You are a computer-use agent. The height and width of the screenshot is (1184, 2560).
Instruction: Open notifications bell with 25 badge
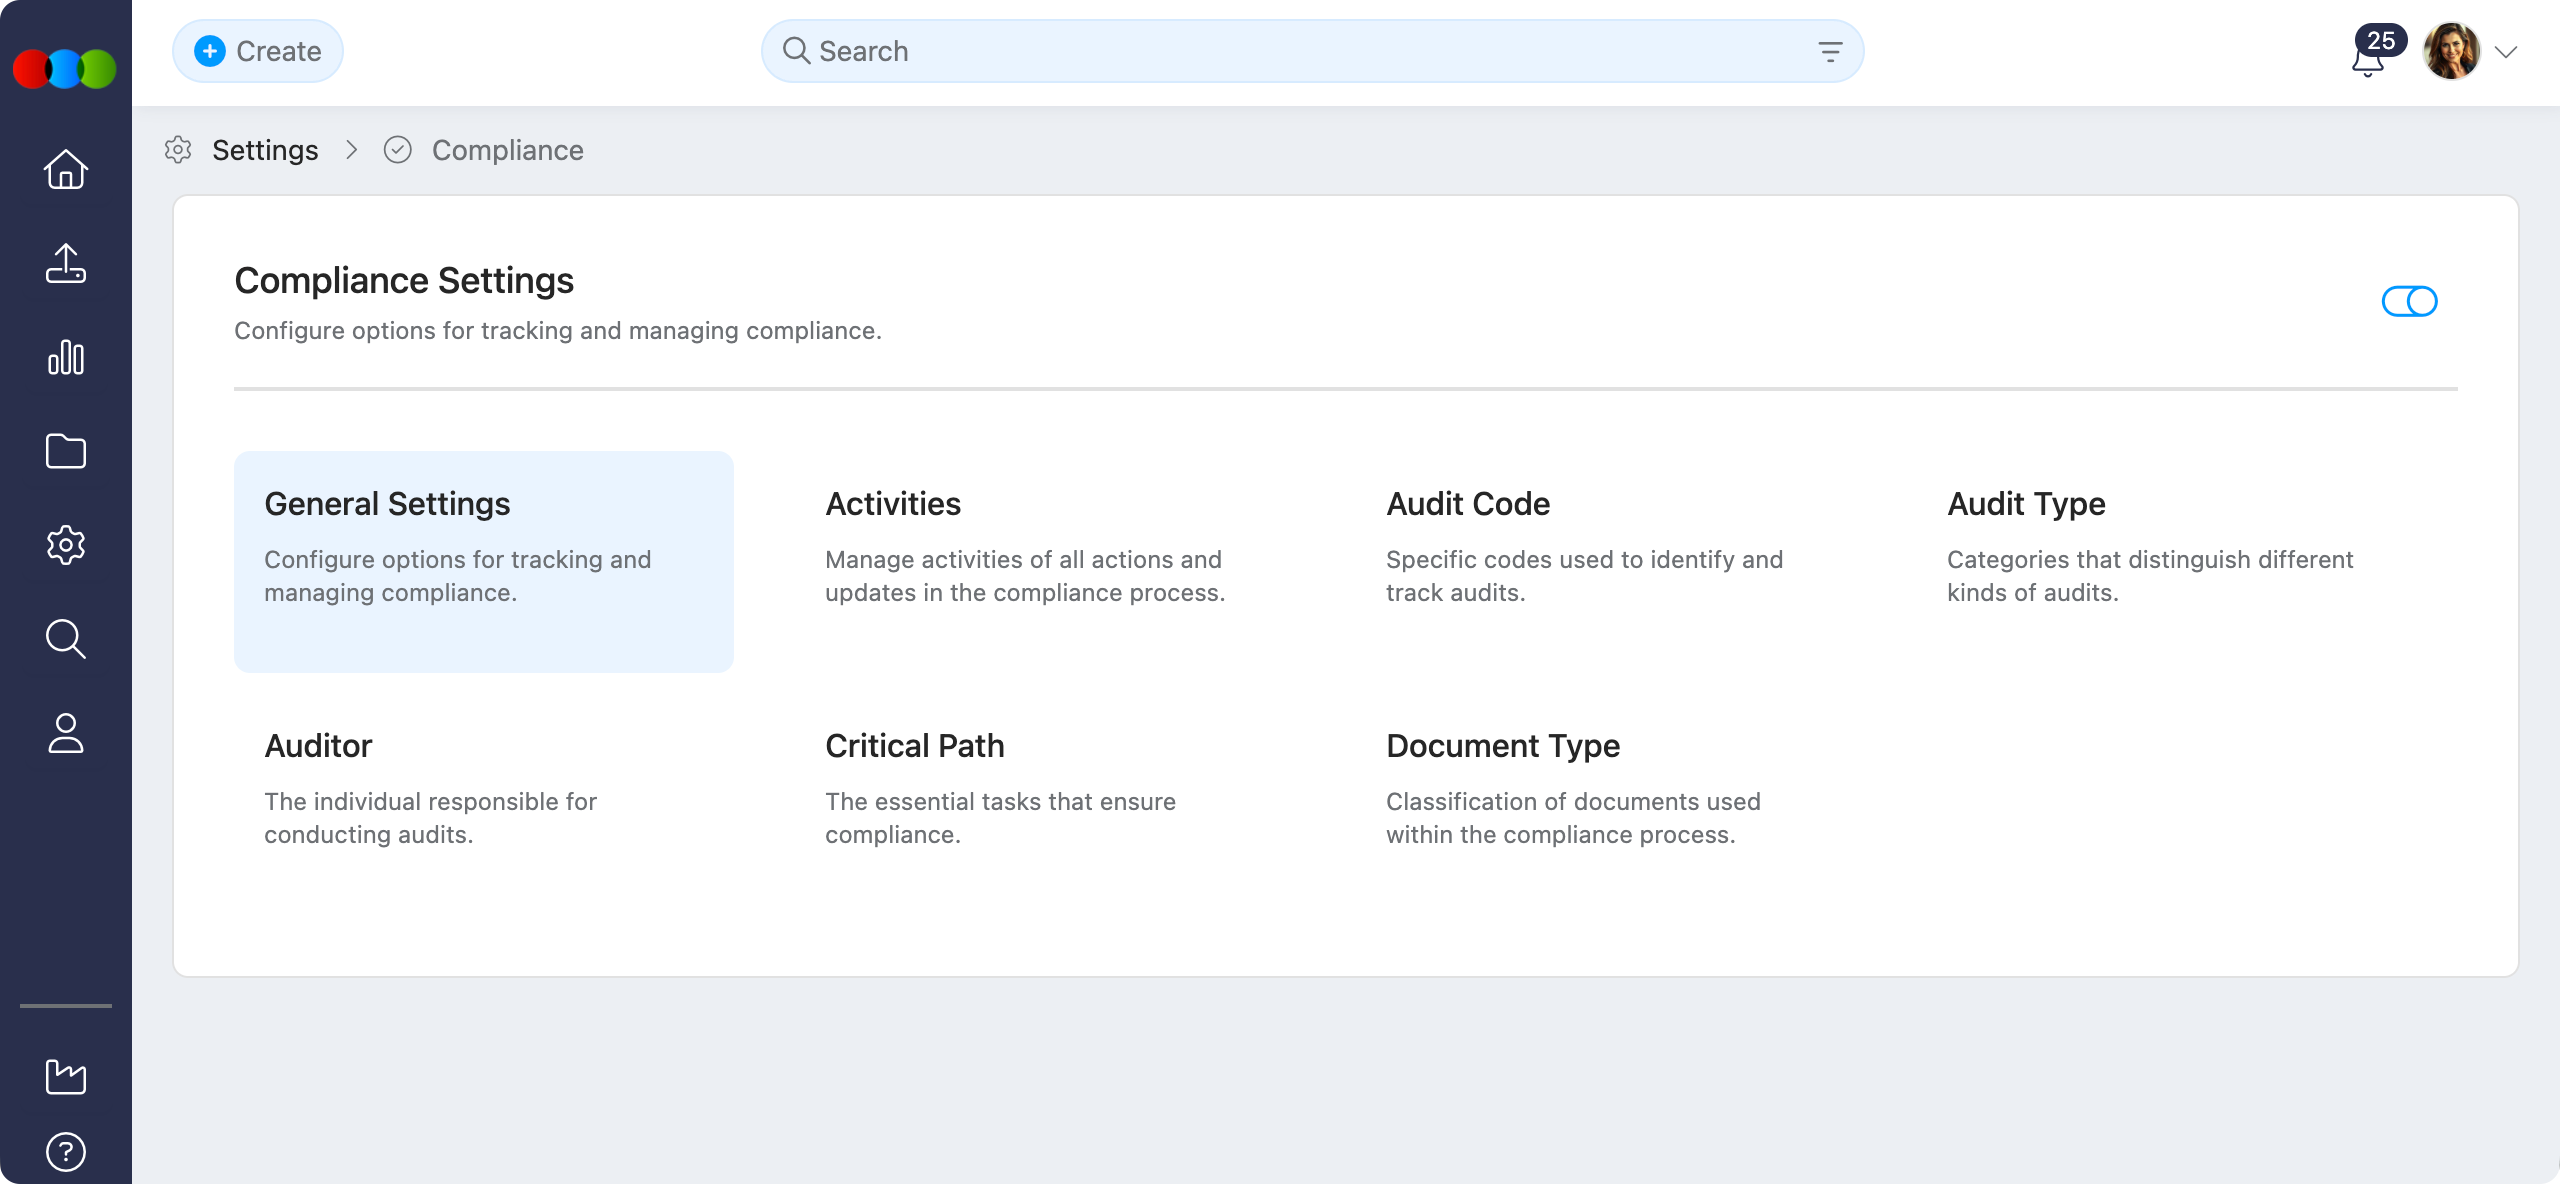tap(2368, 58)
